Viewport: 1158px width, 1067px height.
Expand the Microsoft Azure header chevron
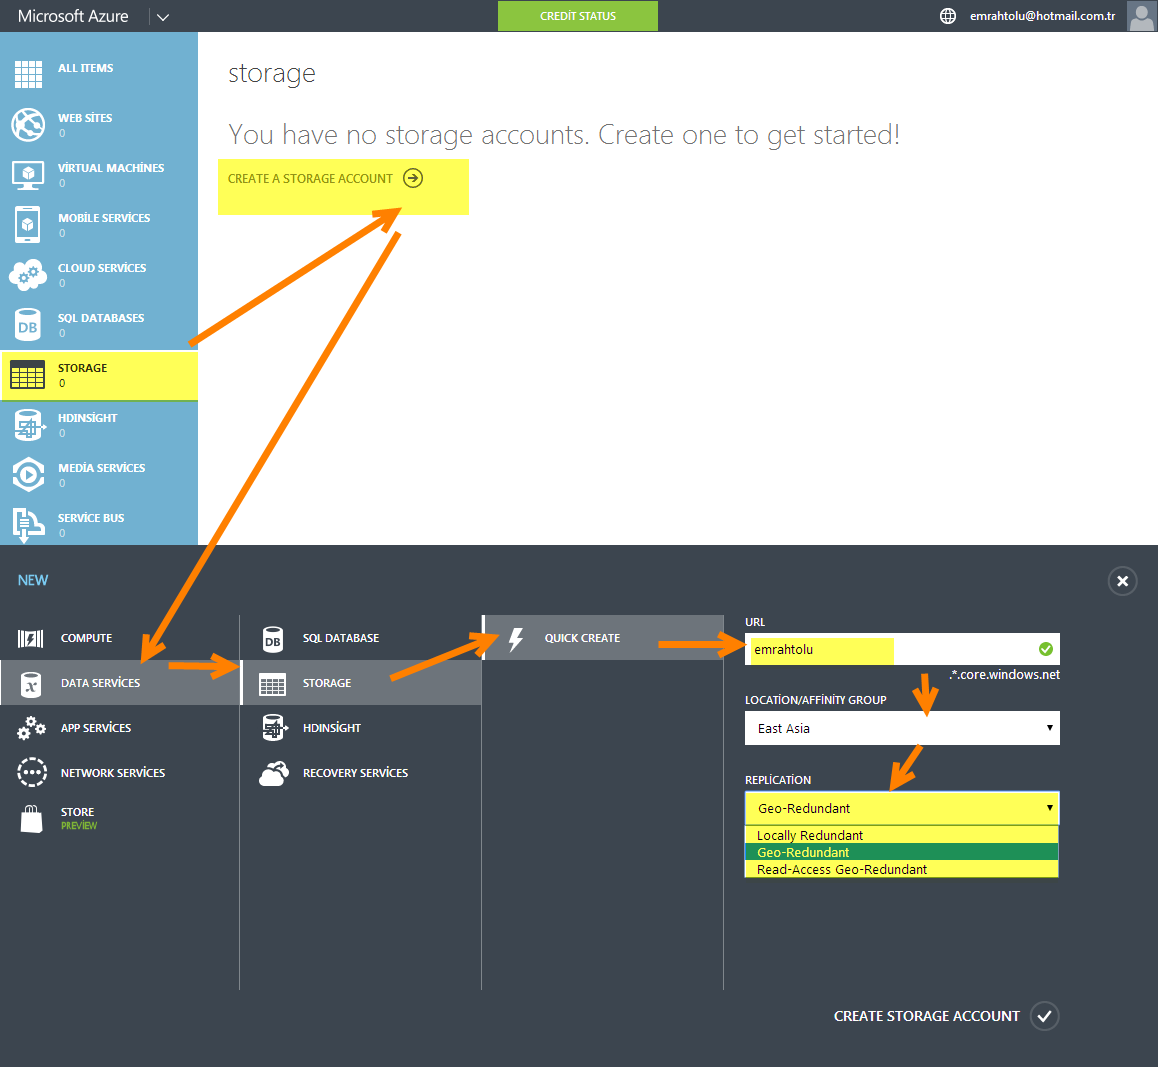tap(163, 17)
